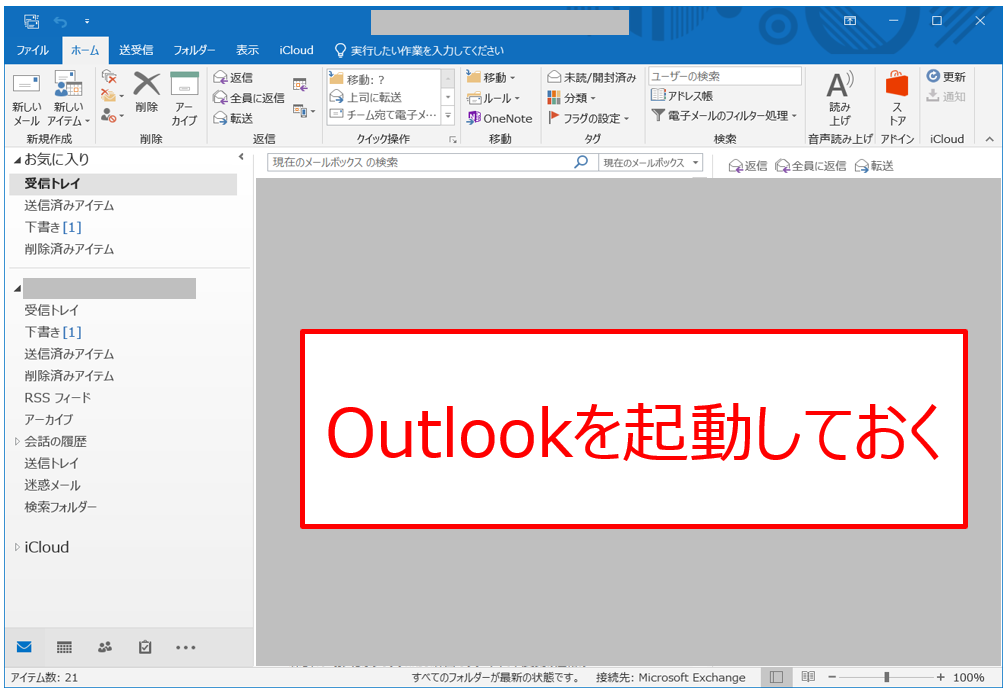
Task: Open quick access toolbar customize arrow
Action: [87, 22]
